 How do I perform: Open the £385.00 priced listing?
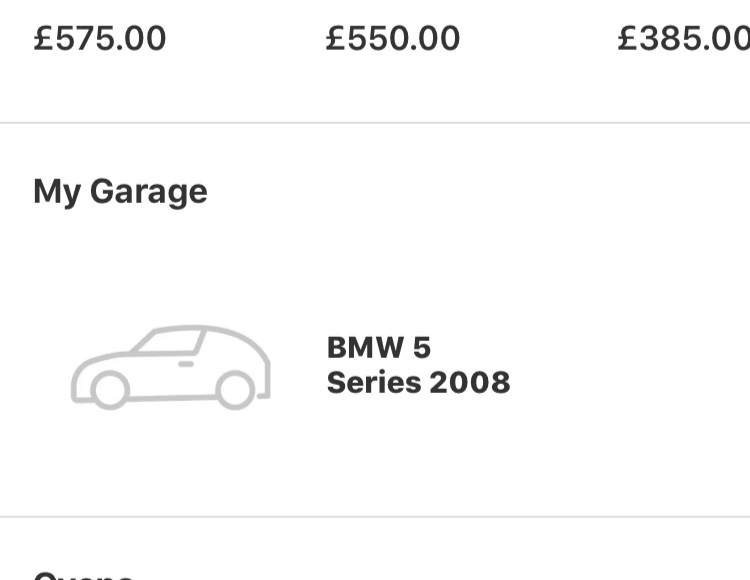pyautogui.click(x=684, y=38)
